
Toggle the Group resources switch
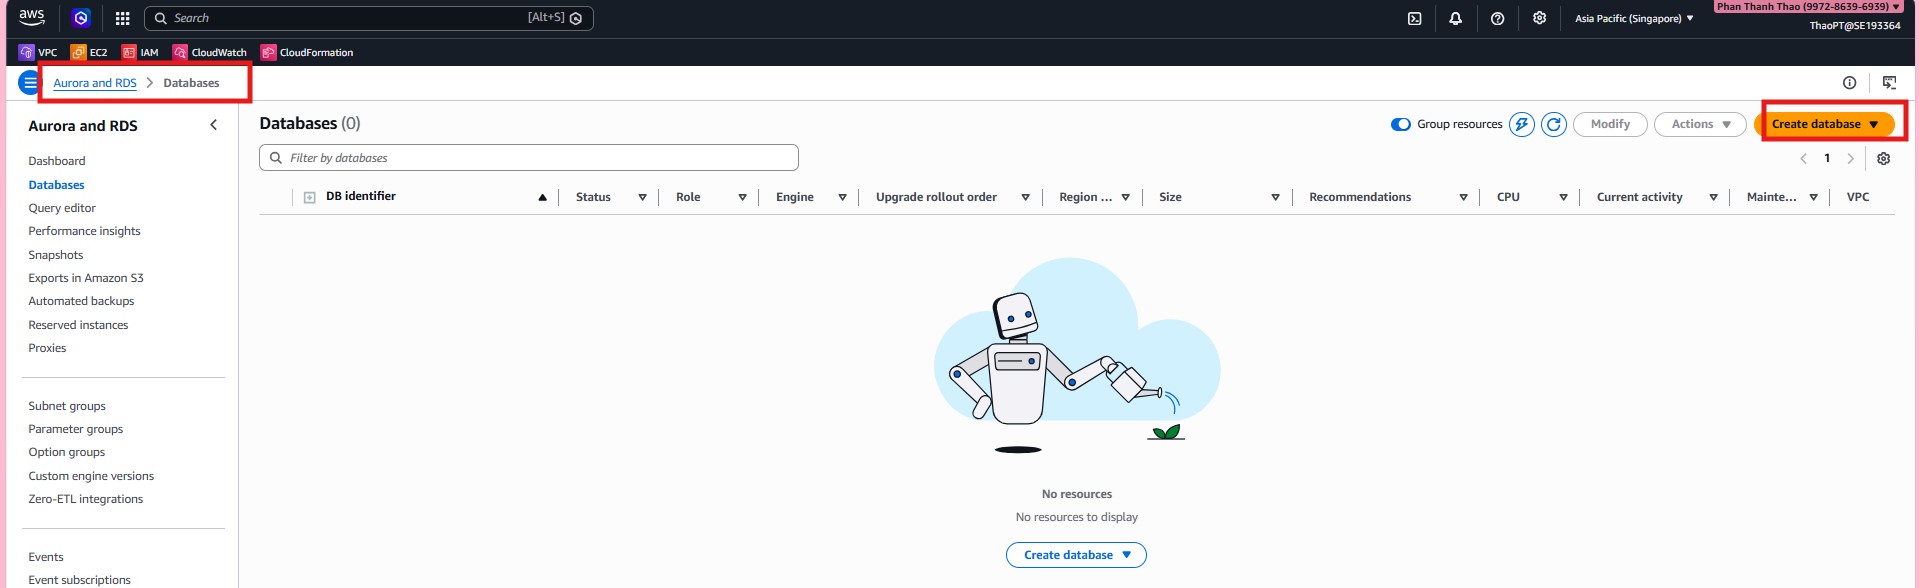pyautogui.click(x=1400, y=124)
